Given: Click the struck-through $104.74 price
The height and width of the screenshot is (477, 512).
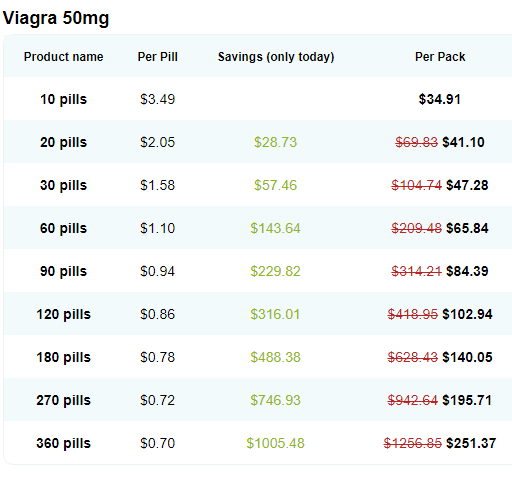Looking at the screenshot, I should 416,185.
